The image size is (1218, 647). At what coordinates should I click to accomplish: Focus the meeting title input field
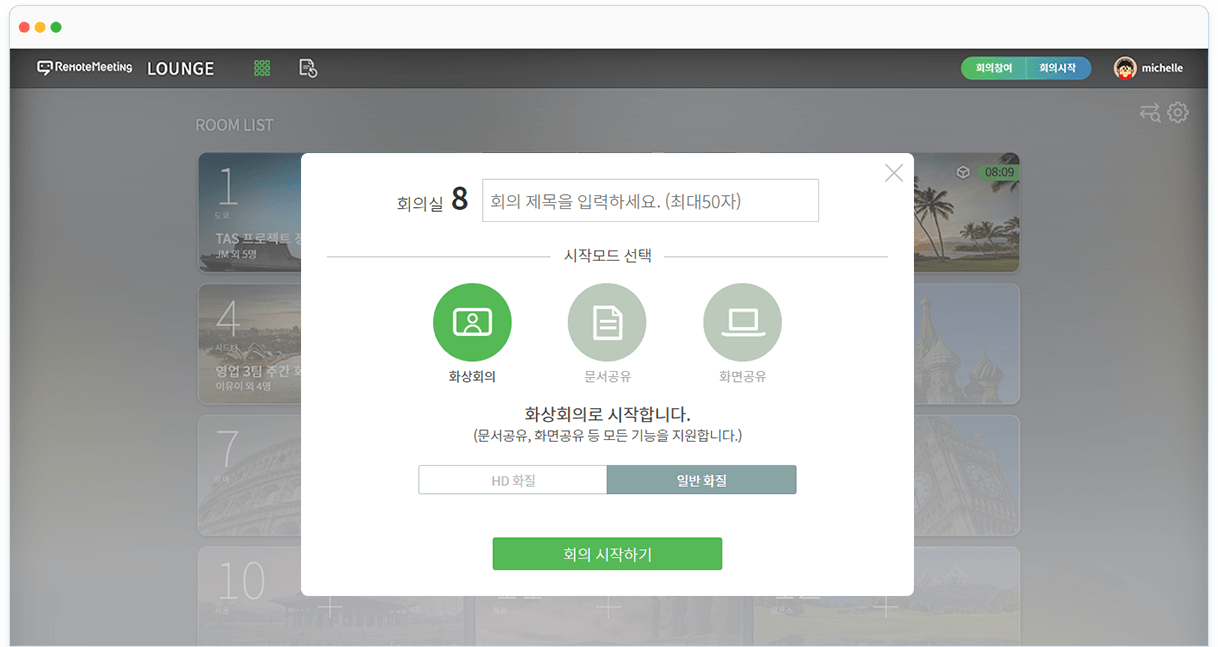click(650, 201)
